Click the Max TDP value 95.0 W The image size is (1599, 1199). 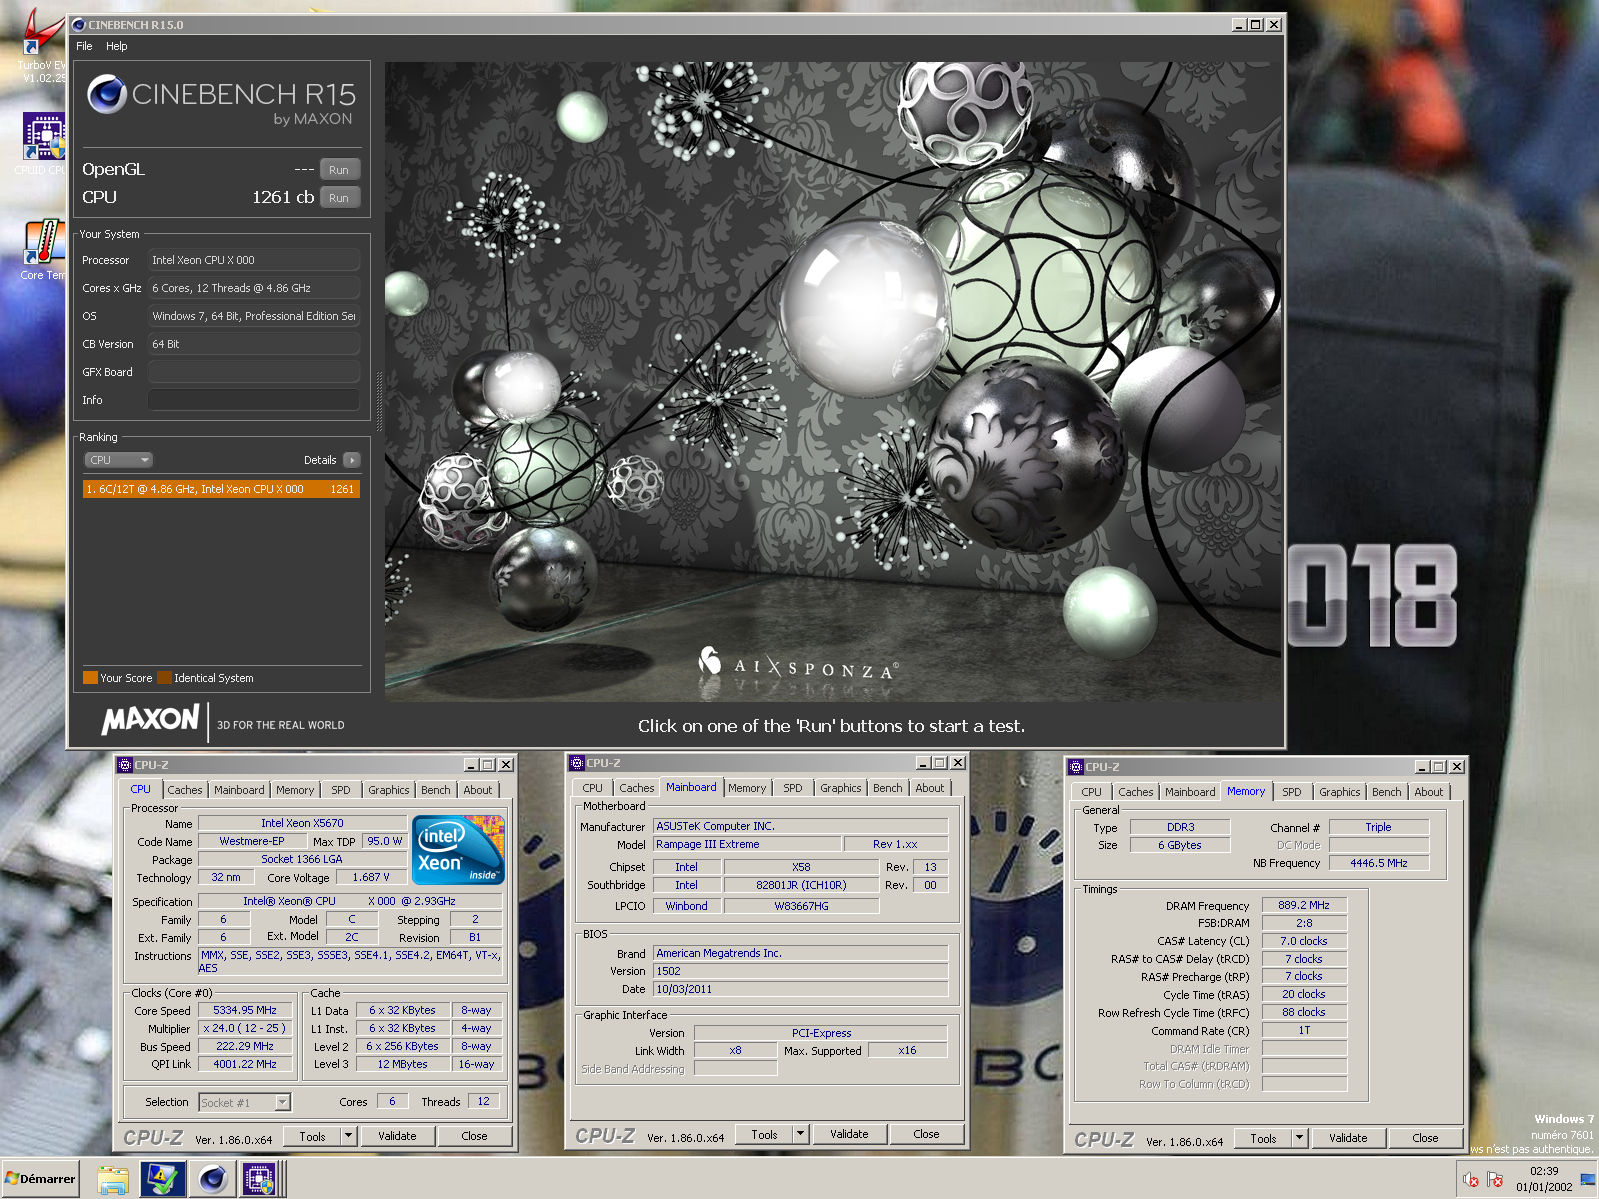(385, 841)
